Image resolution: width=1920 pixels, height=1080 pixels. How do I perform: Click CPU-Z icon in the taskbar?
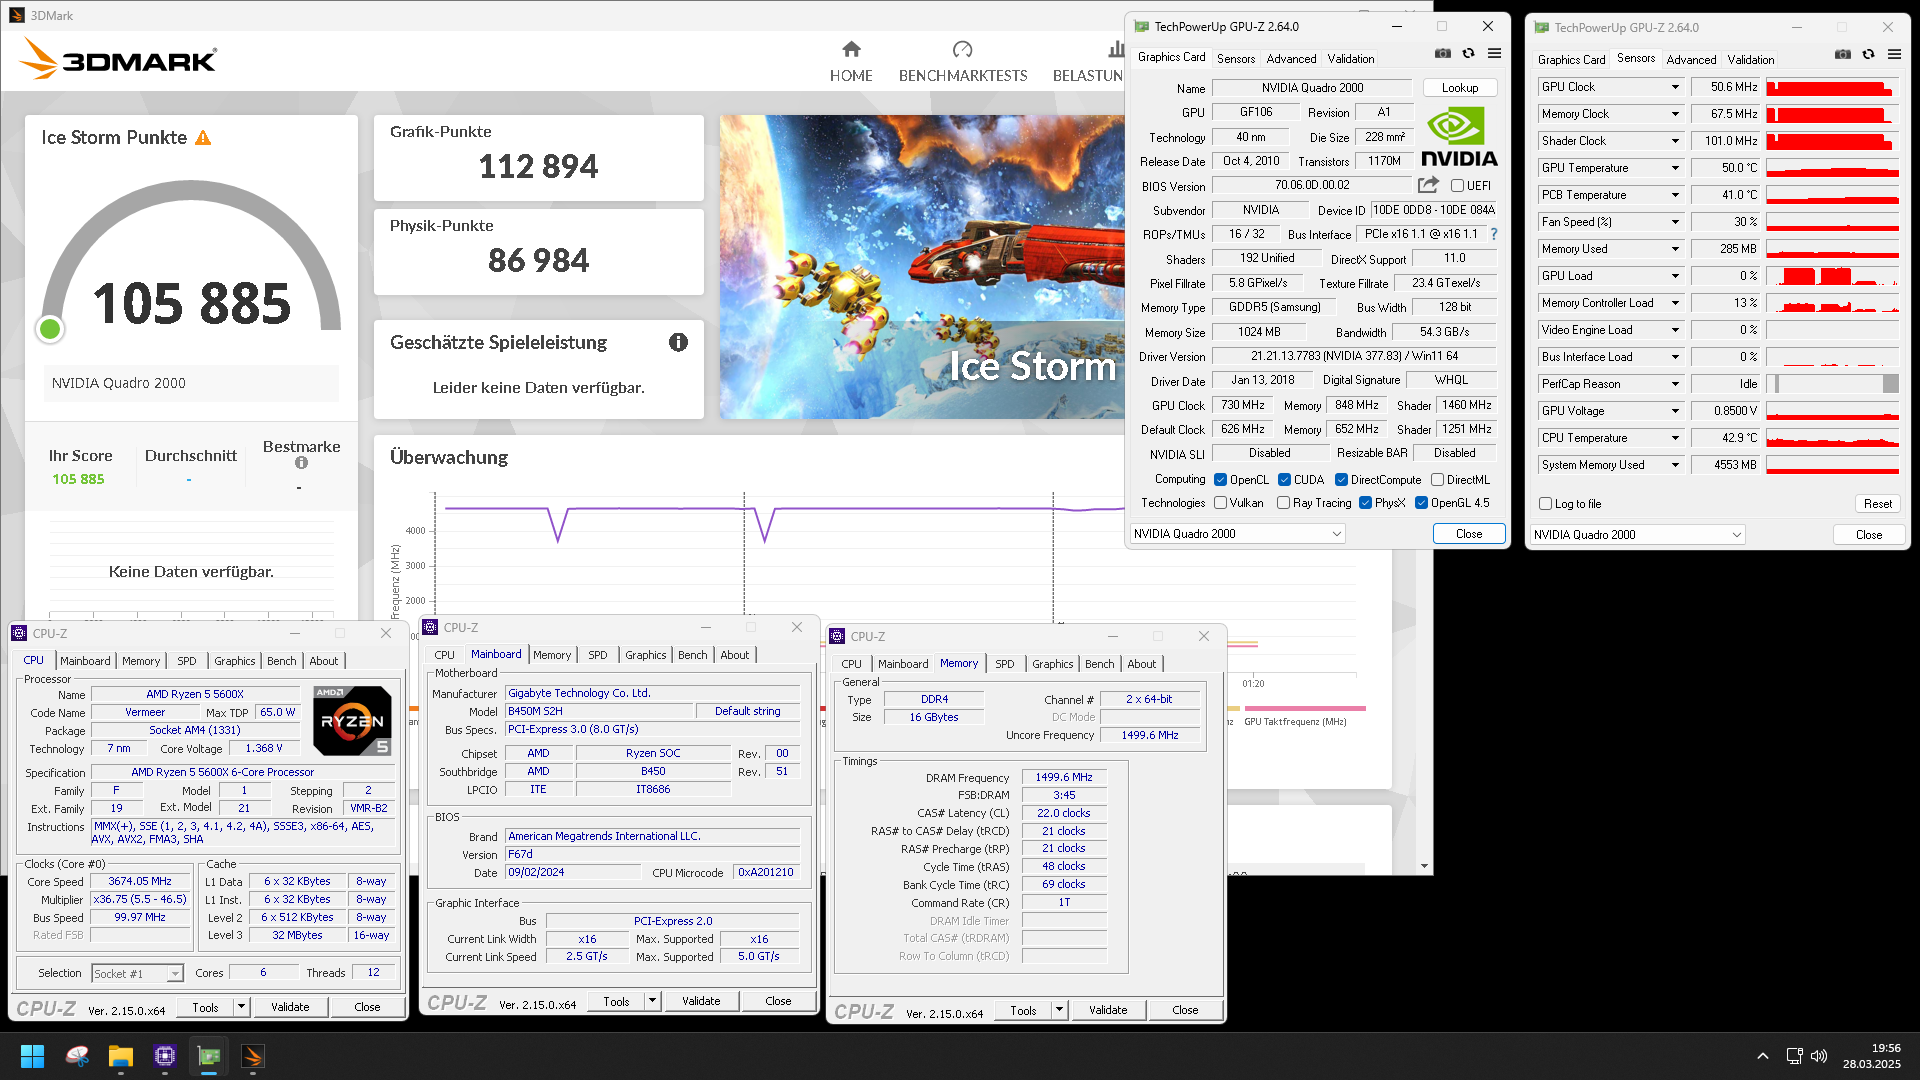[165, 1056]
